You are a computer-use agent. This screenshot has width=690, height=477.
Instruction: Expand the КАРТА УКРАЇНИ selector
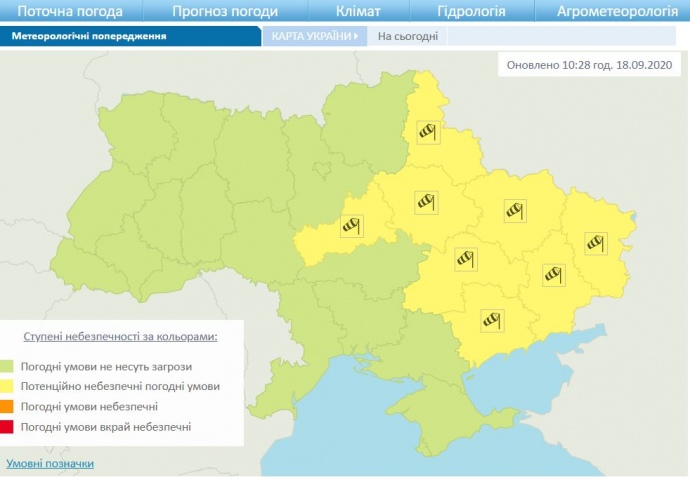(x=311, y=36)
